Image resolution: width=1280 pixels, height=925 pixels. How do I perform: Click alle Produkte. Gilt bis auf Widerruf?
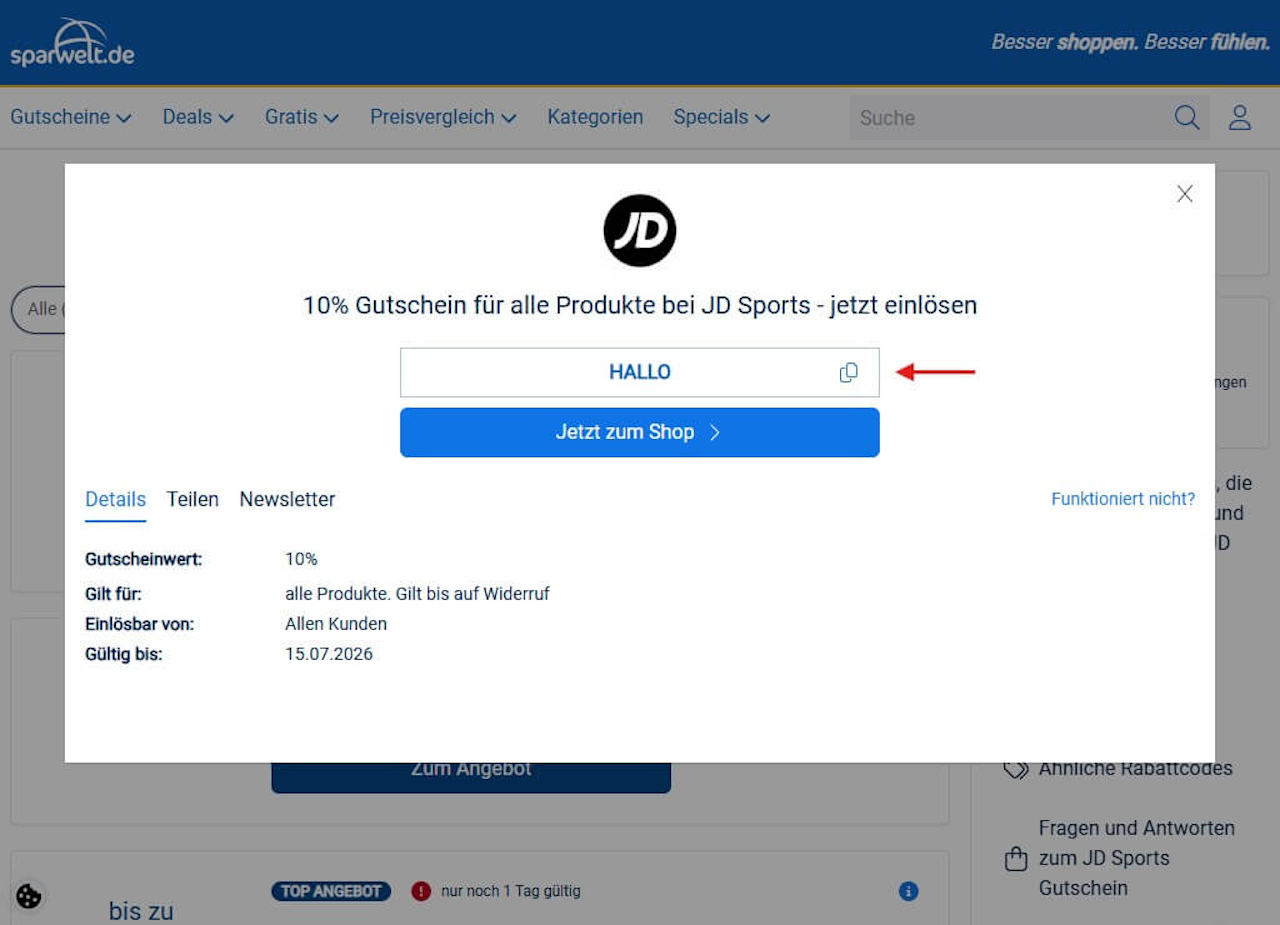coord(417,594)
